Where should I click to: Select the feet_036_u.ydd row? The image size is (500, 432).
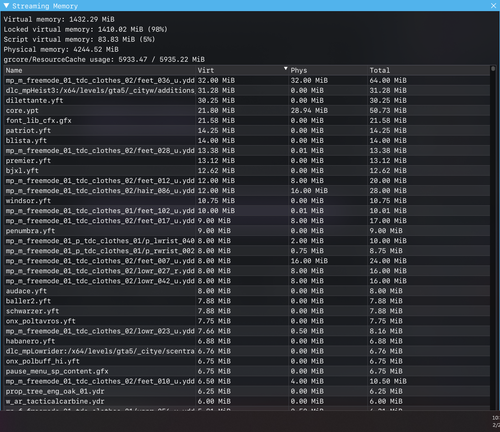click(x=247, y=80)
